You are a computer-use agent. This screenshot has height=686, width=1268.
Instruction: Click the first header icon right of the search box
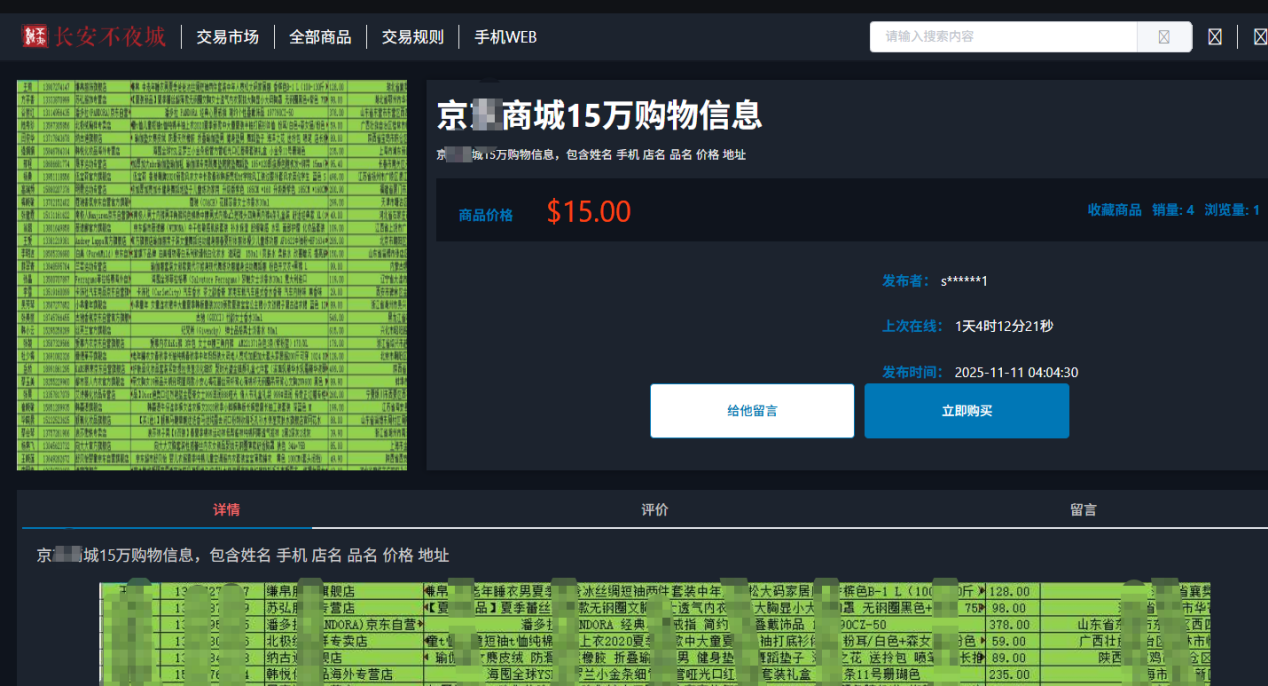[1215, 37]
